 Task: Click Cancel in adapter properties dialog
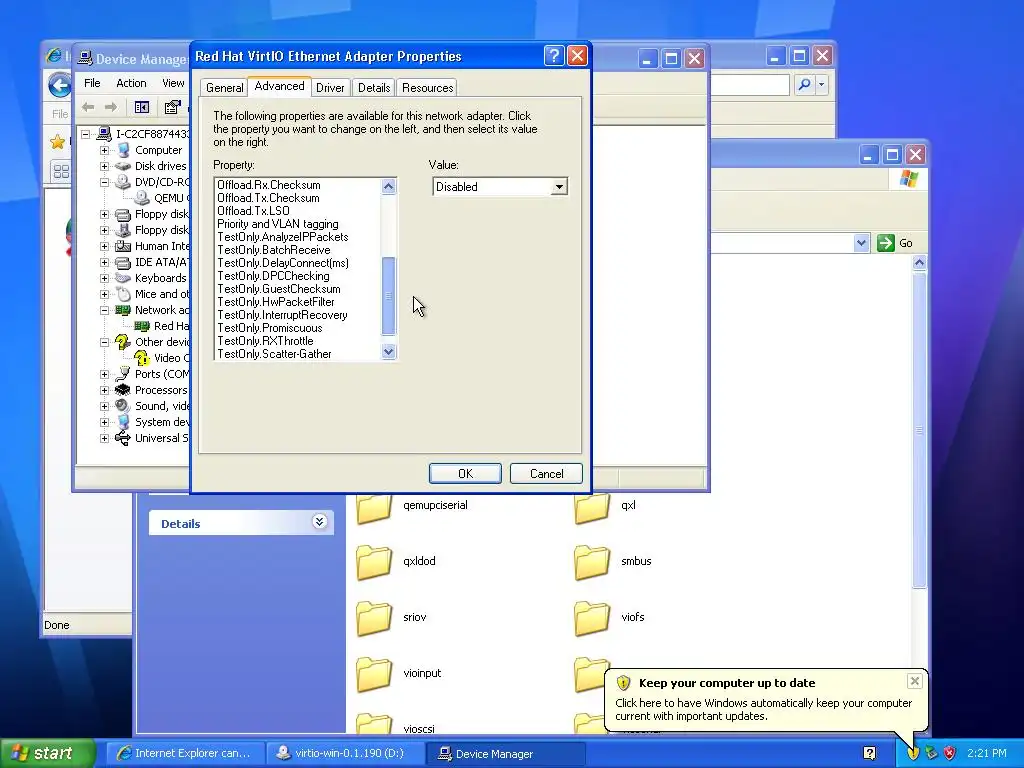pyautogui.click(x=546, y=473)
